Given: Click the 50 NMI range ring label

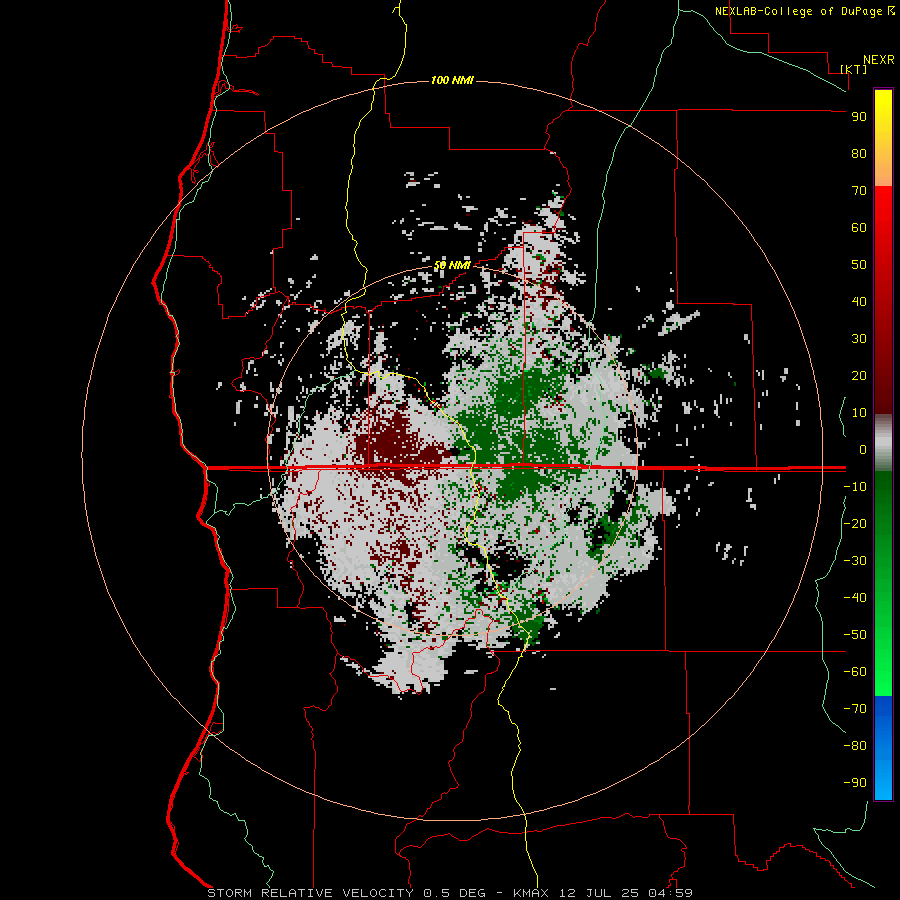Looking at the screenshot, I should [452, 265].
